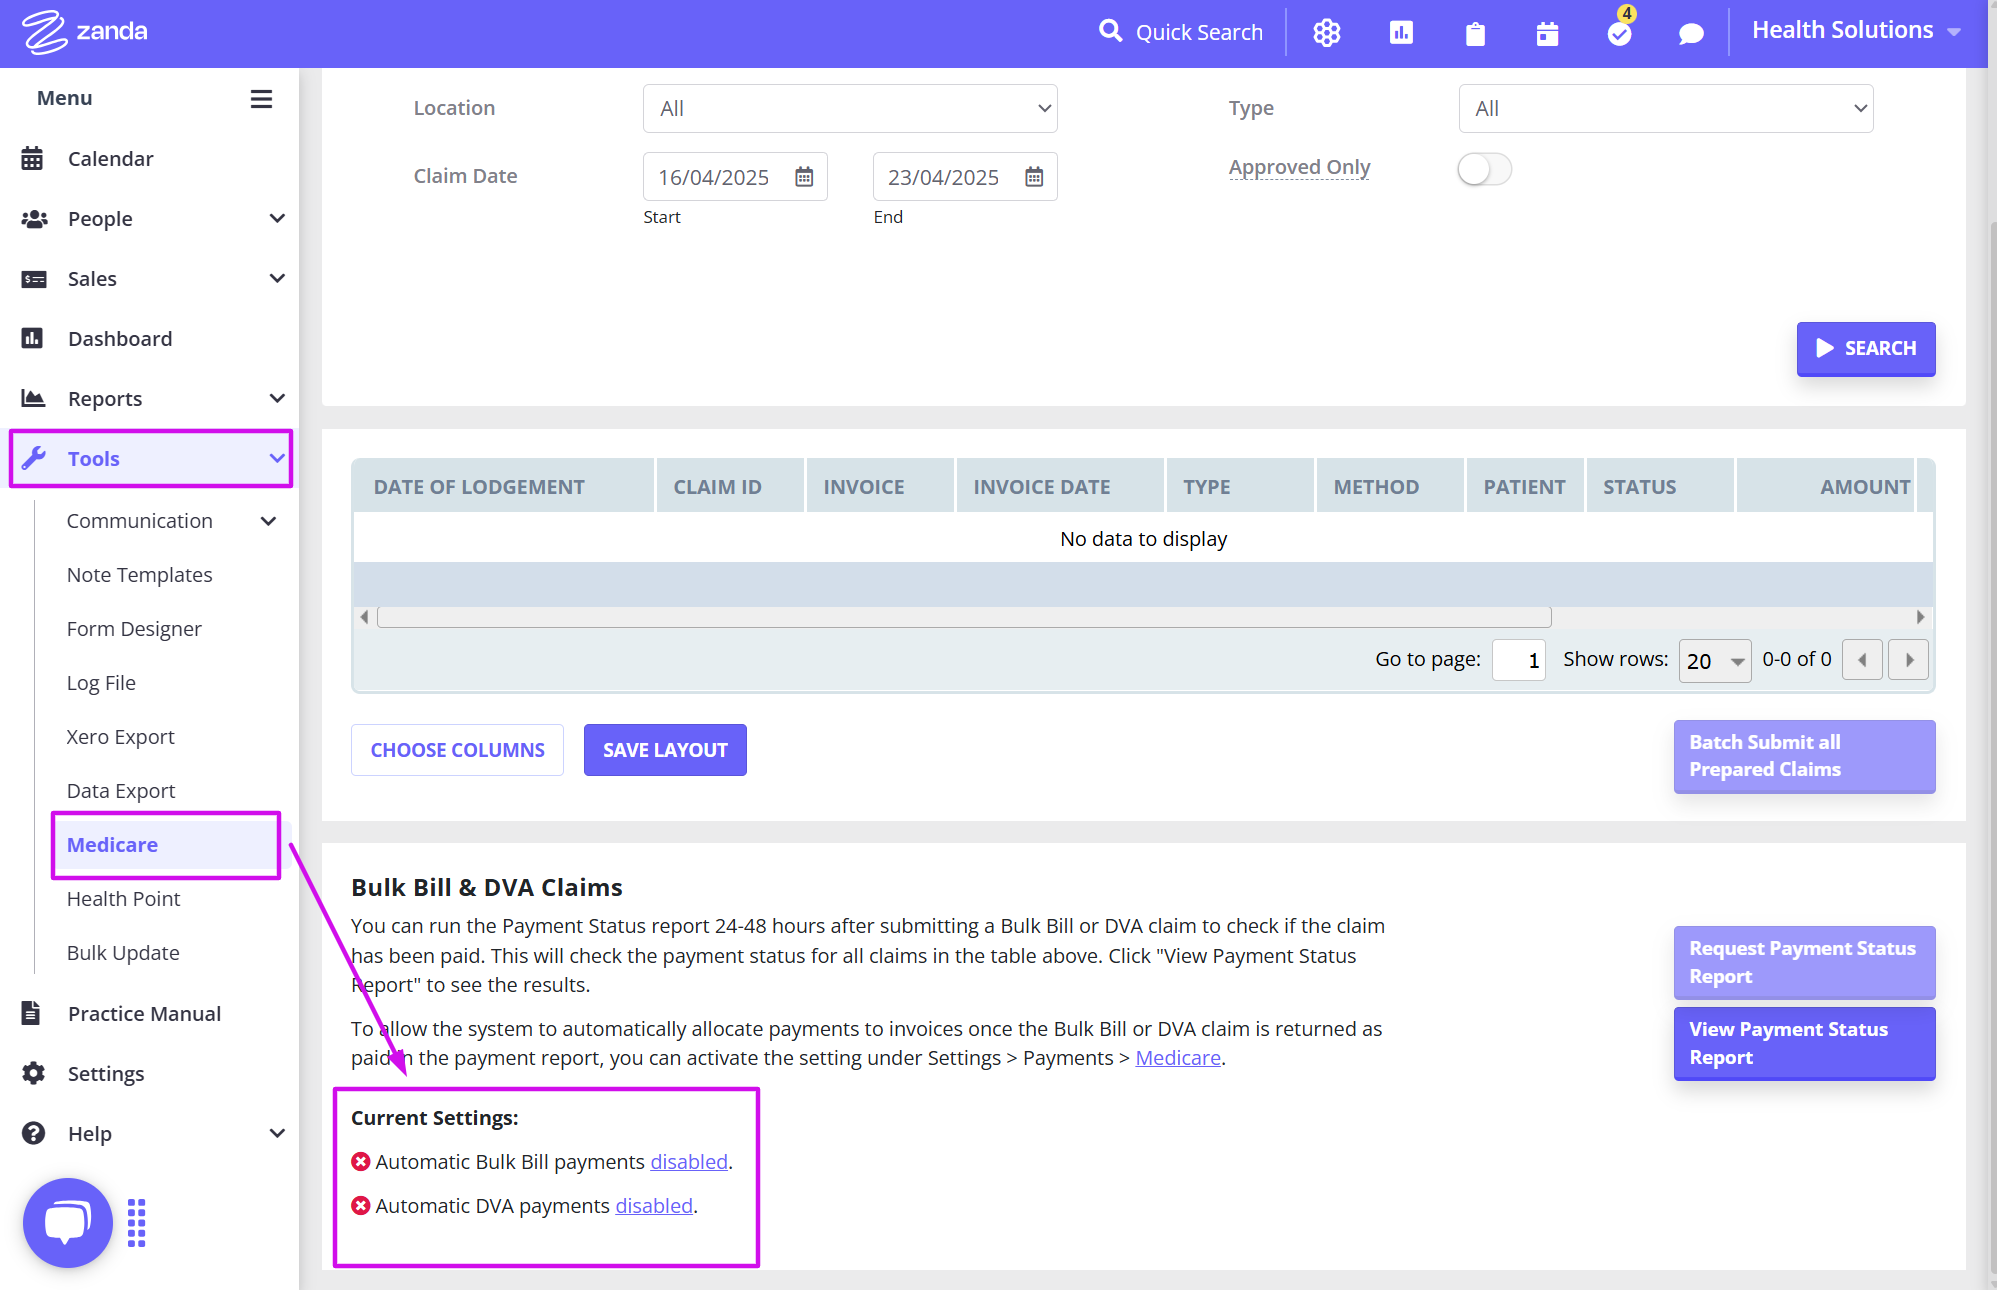The image size is (1997, 1290).
Task: Click the tasks checkmark icon with badge
Action: tap(1618, 33)
